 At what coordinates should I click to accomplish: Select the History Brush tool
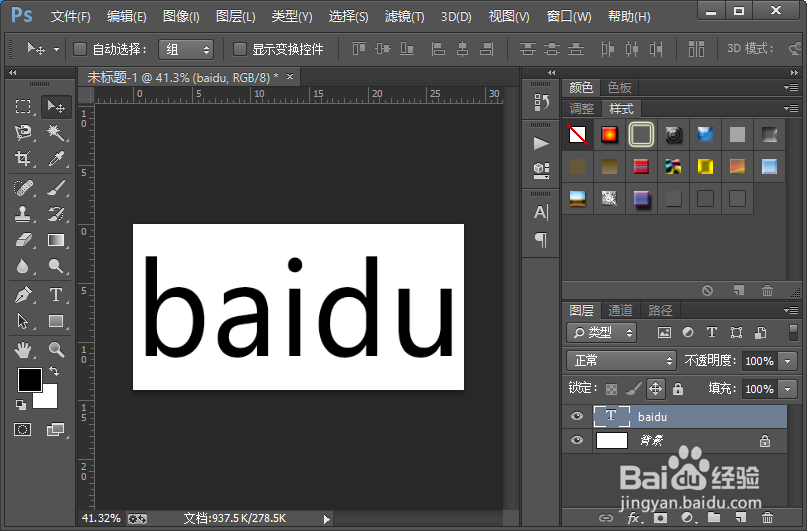click(56, 214)
